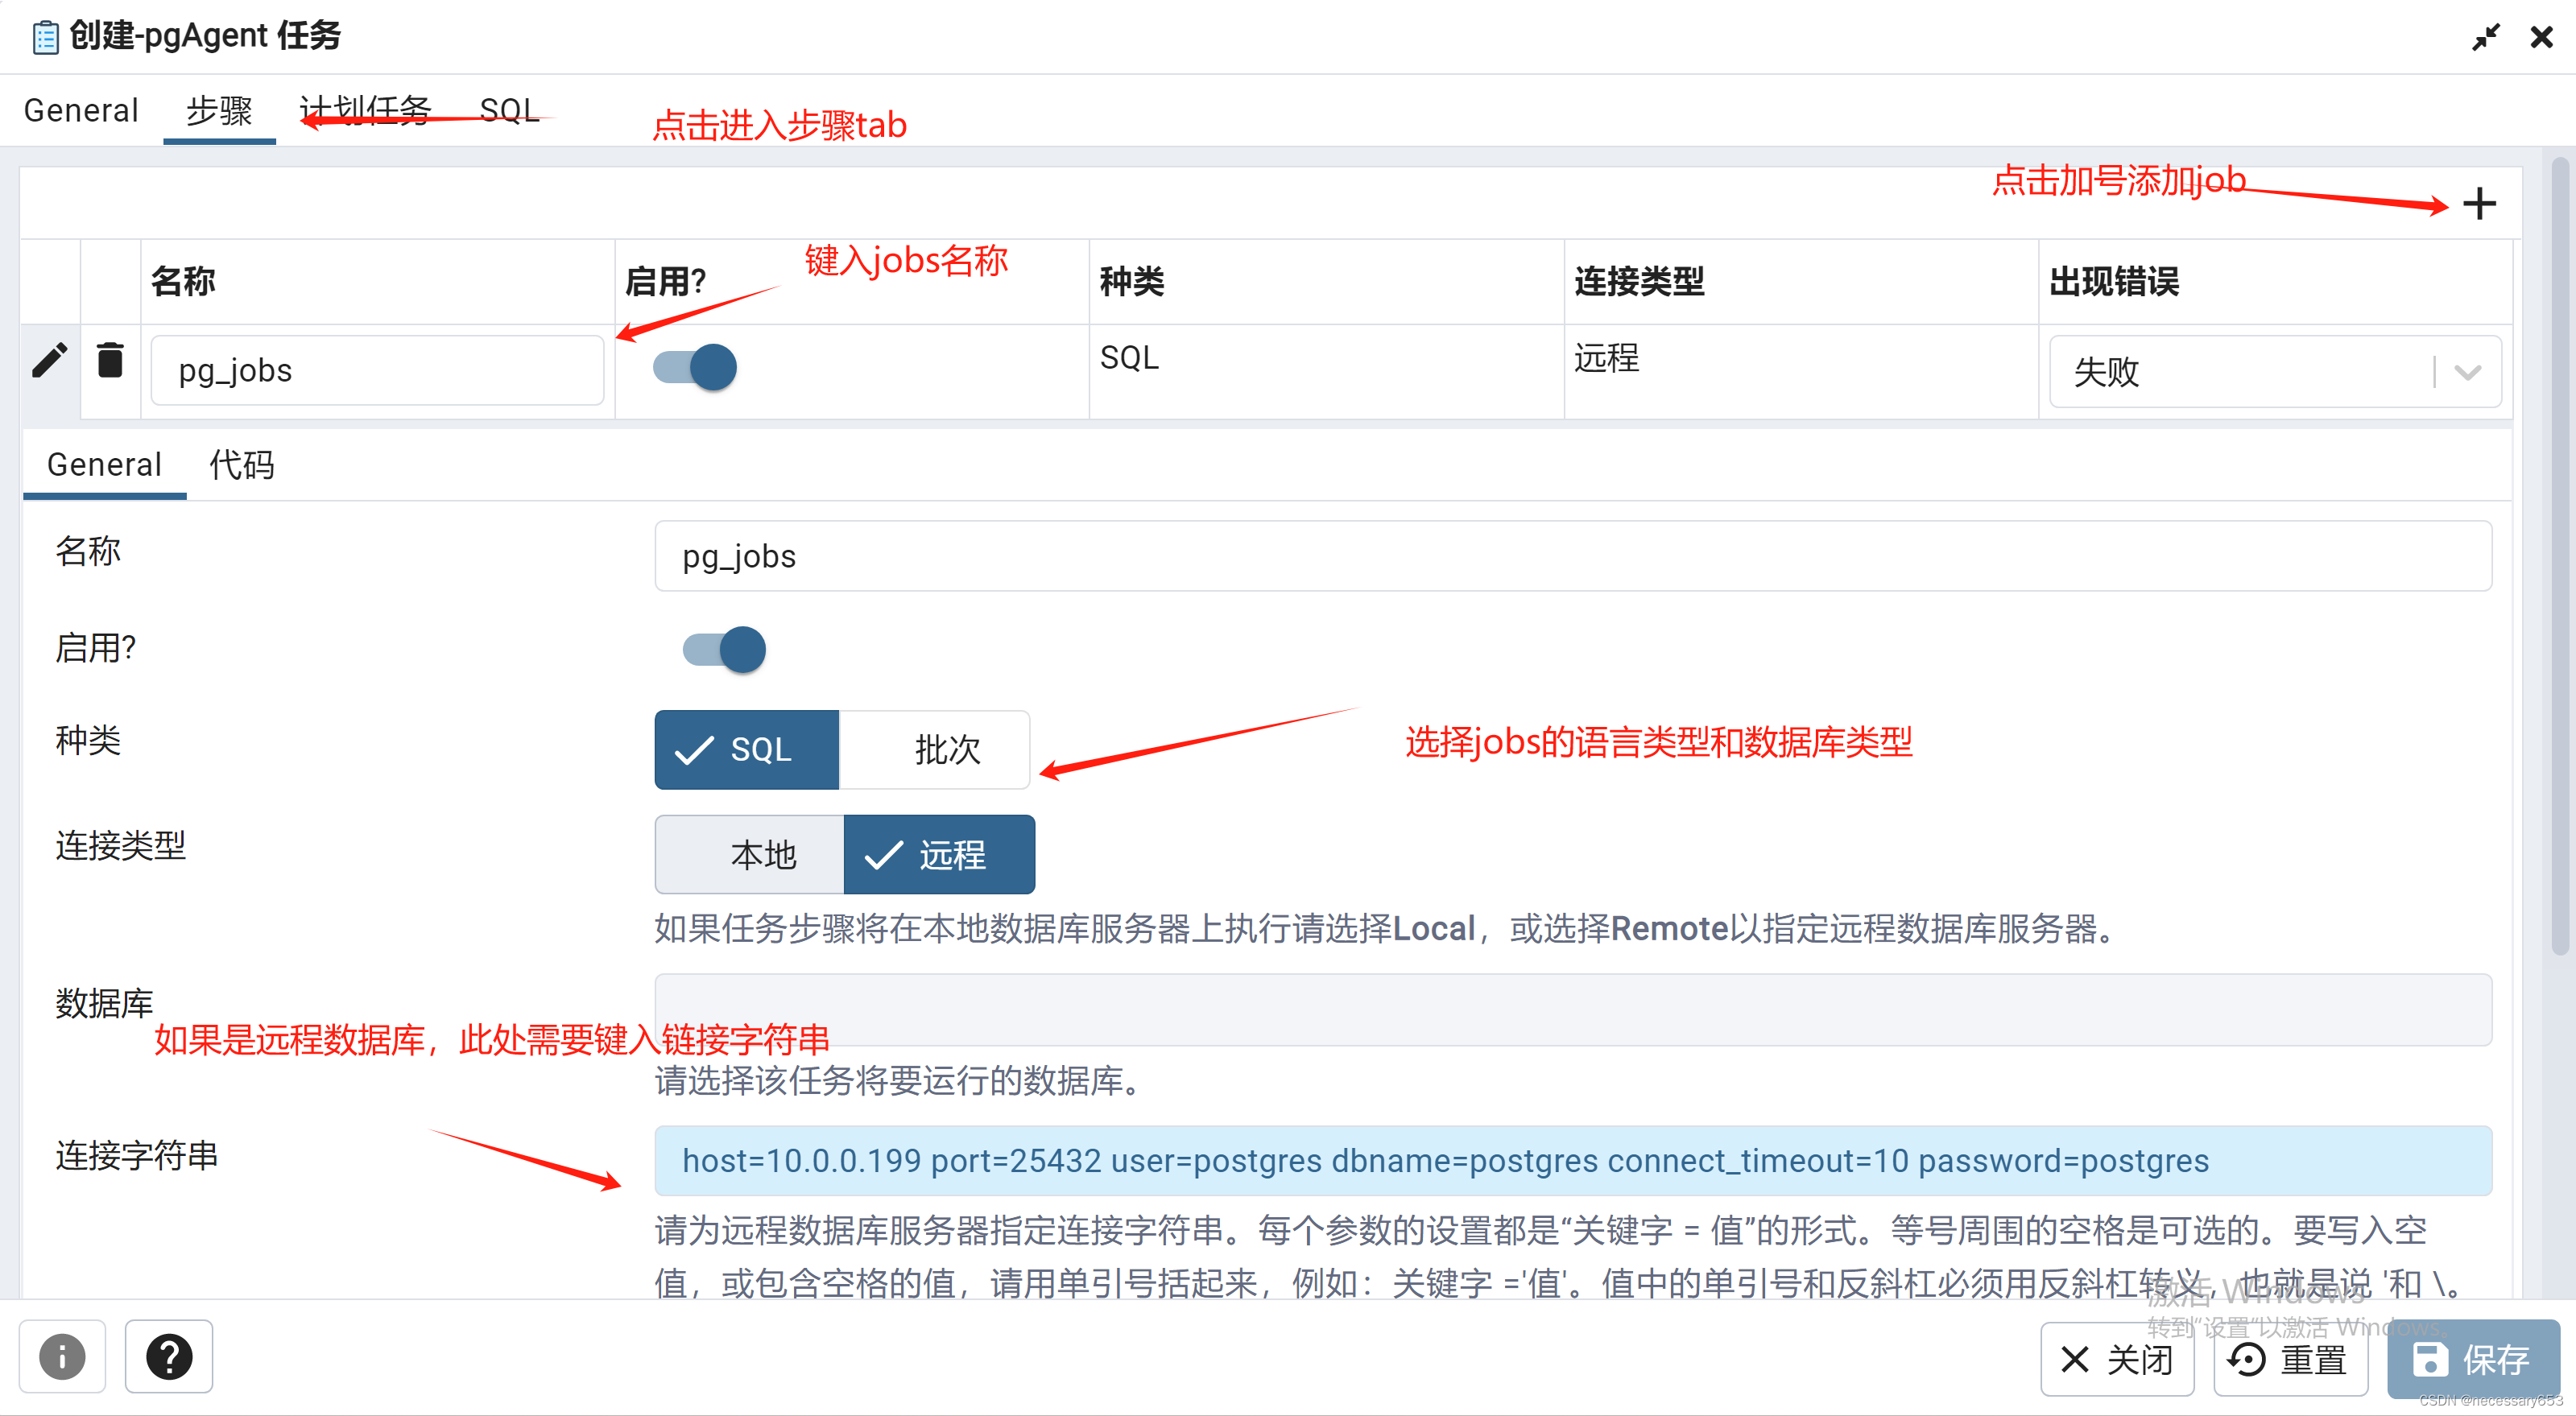Toggle the 启用 switch in the job row
Viewport: 2576px width, 1416px height.
click(693, 367)
